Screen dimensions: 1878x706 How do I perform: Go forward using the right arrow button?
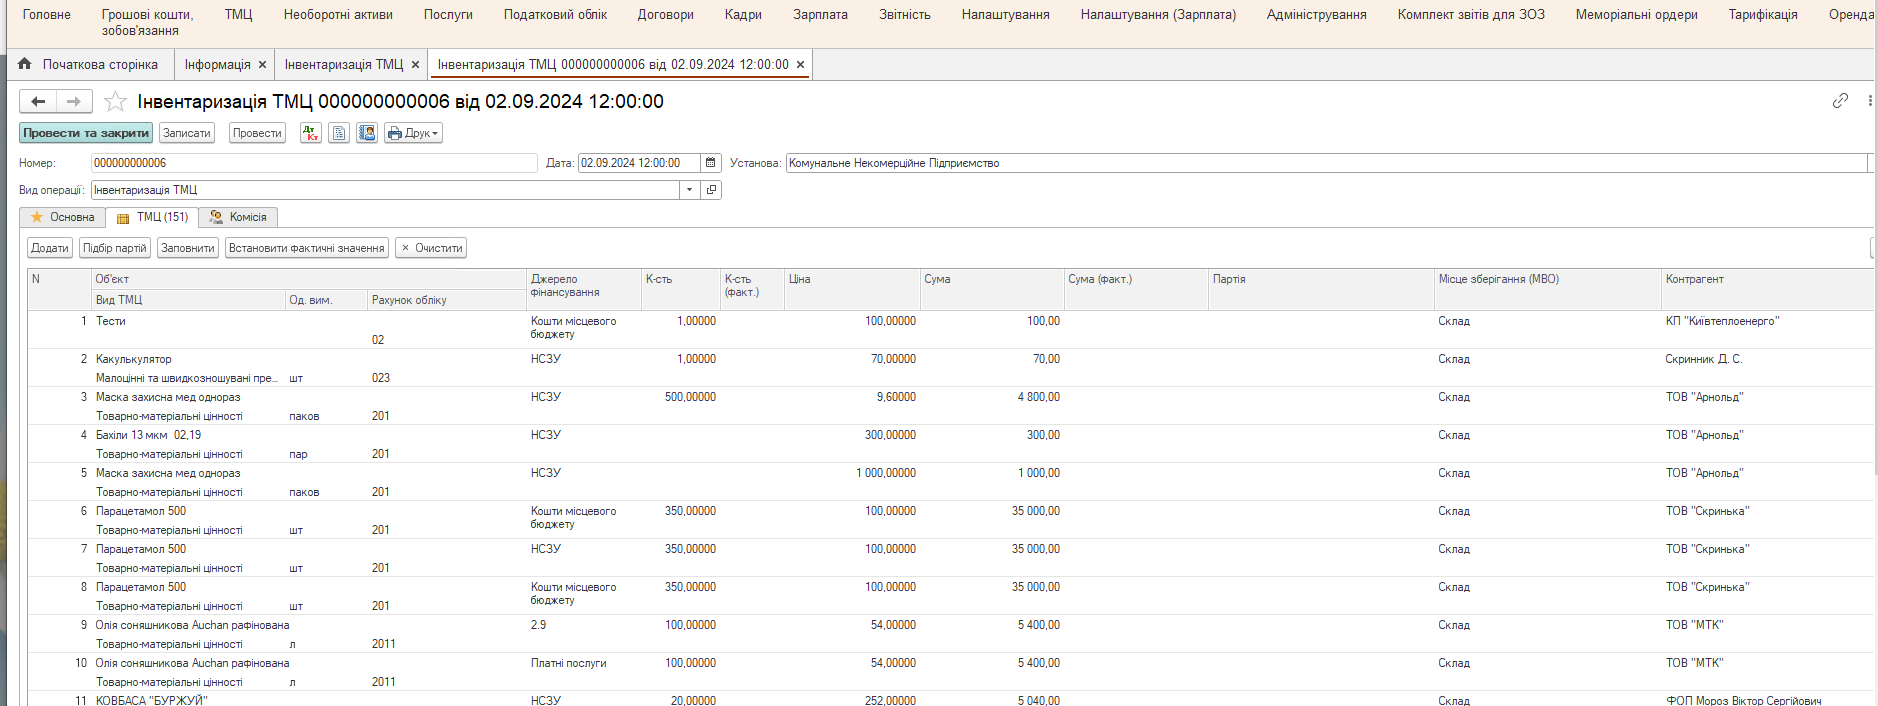tap(74, 102)
